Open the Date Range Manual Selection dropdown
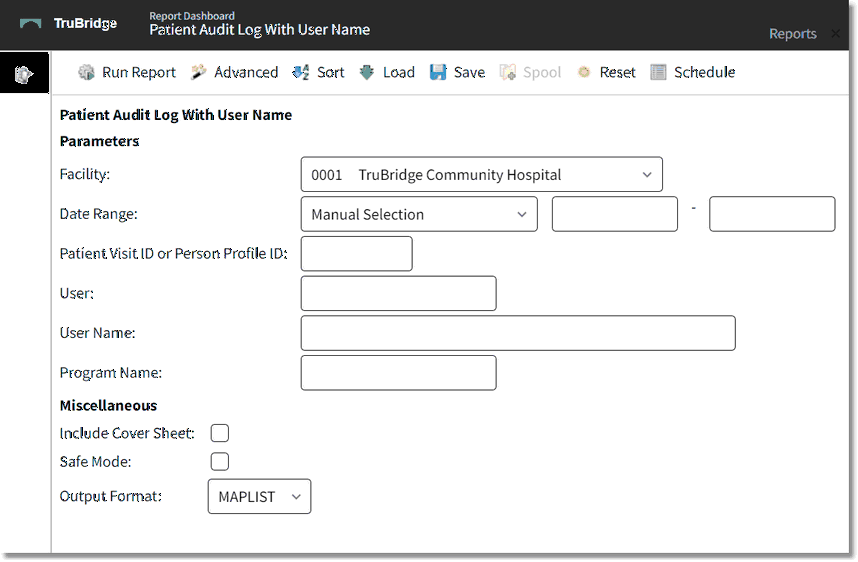This screenshot has height=562, width=858. [419, 214]
